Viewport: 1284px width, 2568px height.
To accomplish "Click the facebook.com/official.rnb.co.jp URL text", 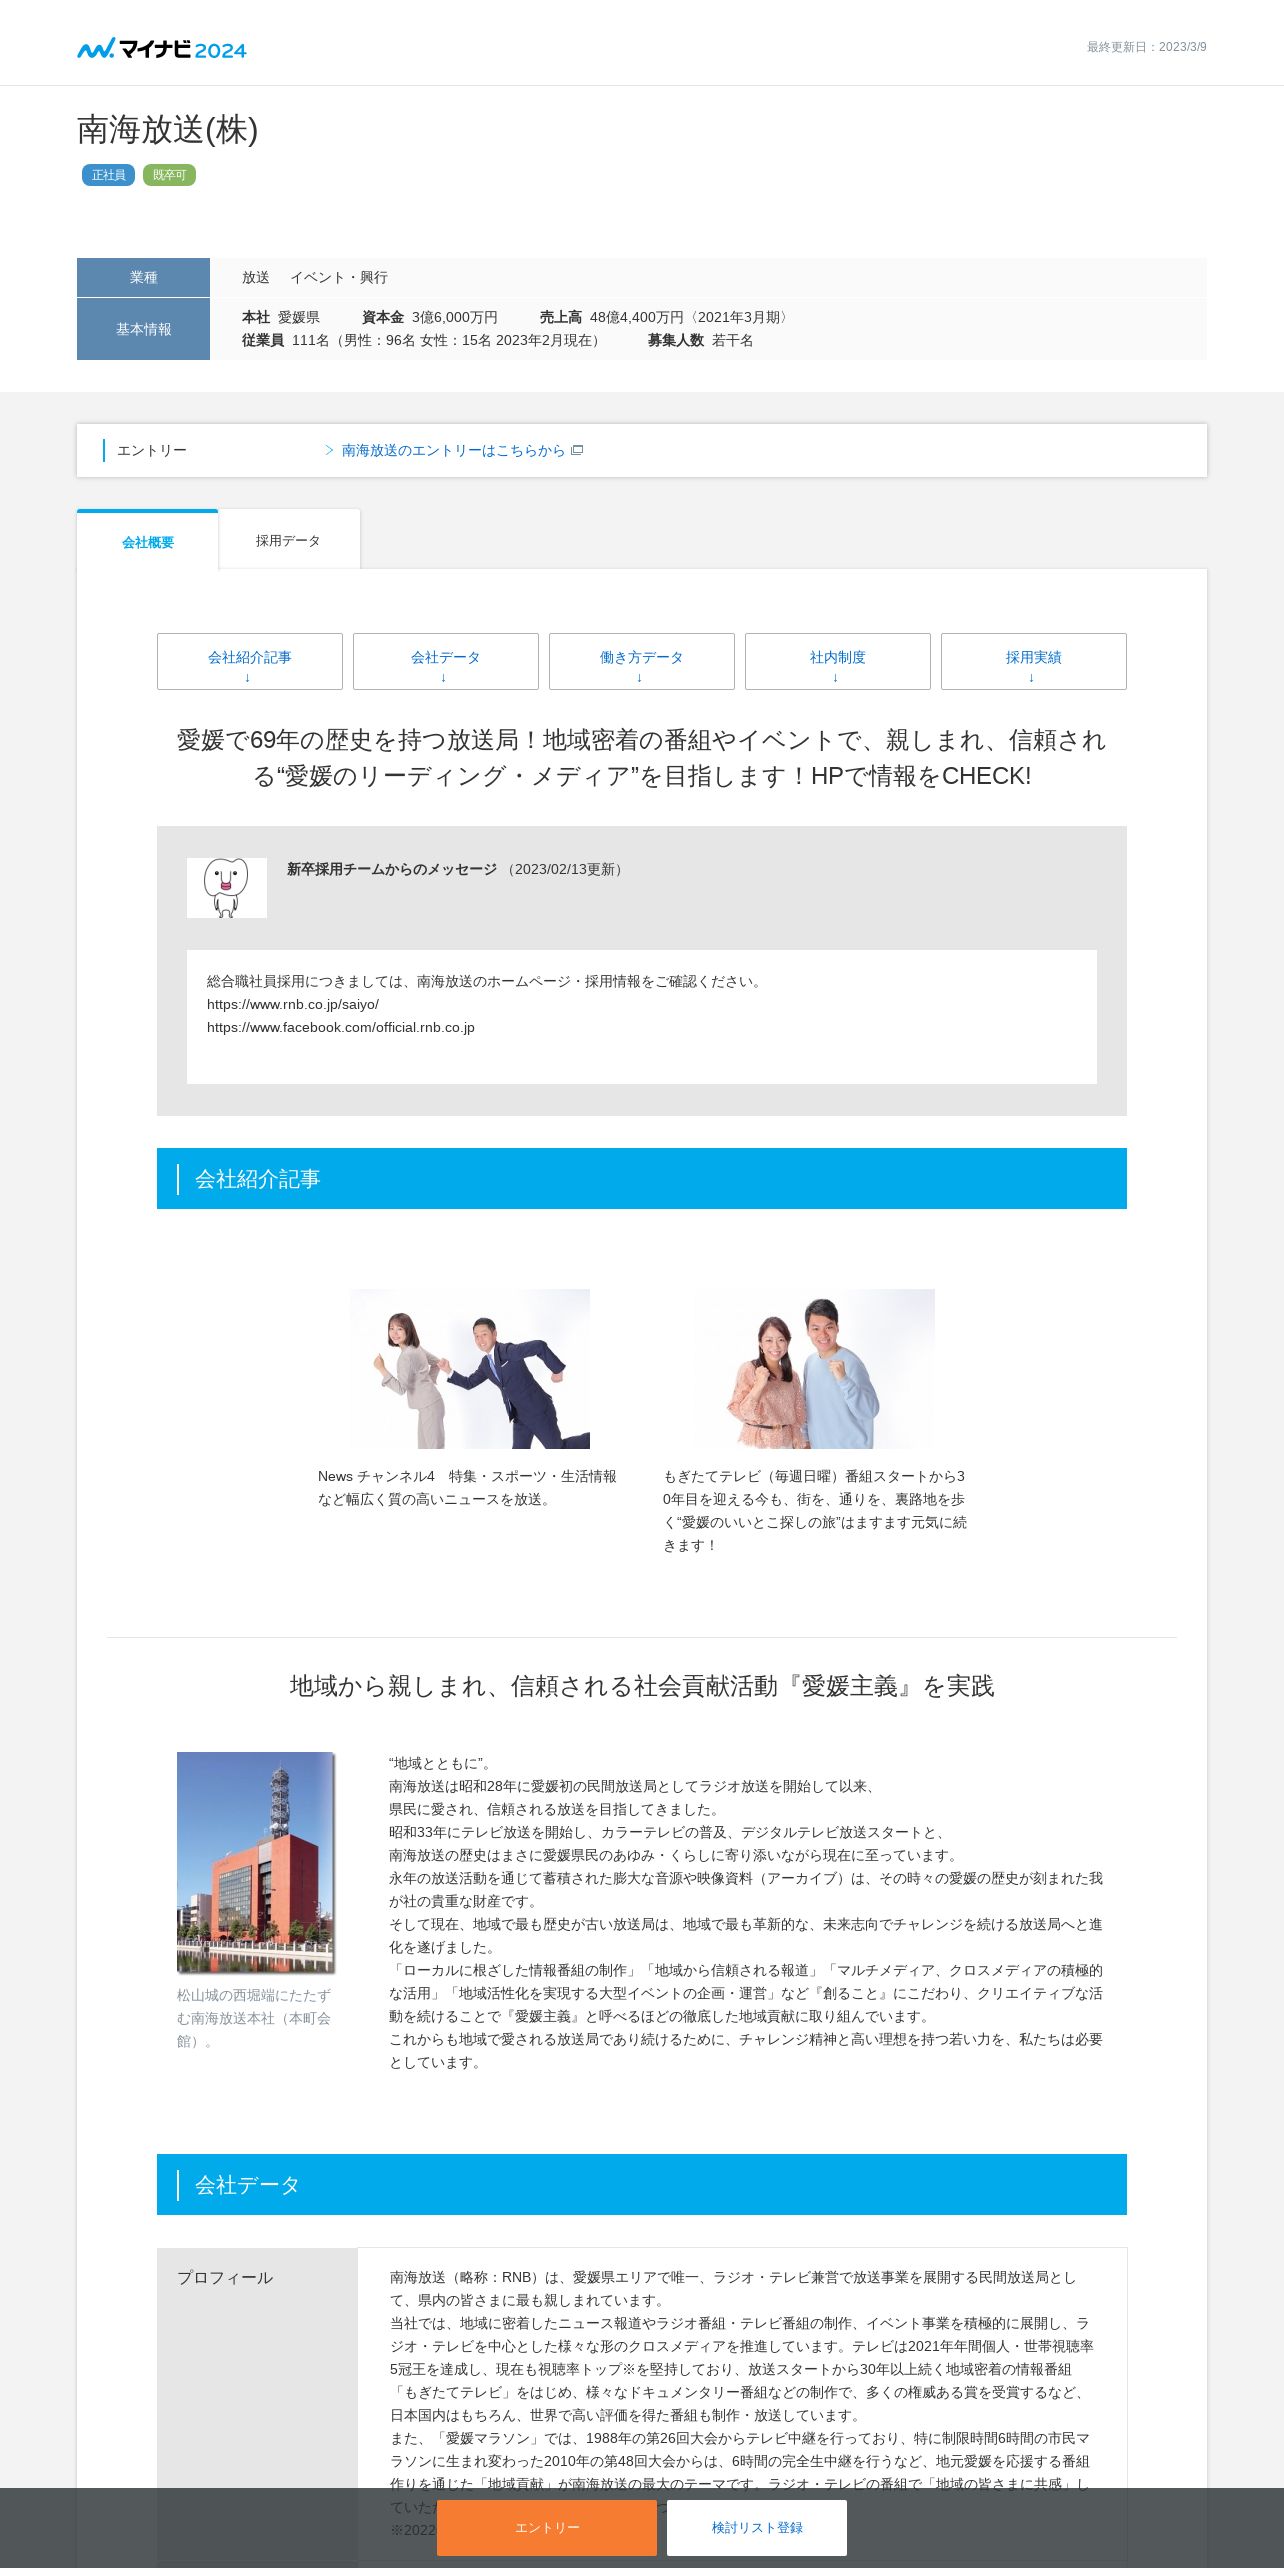I will point(341,1027).
